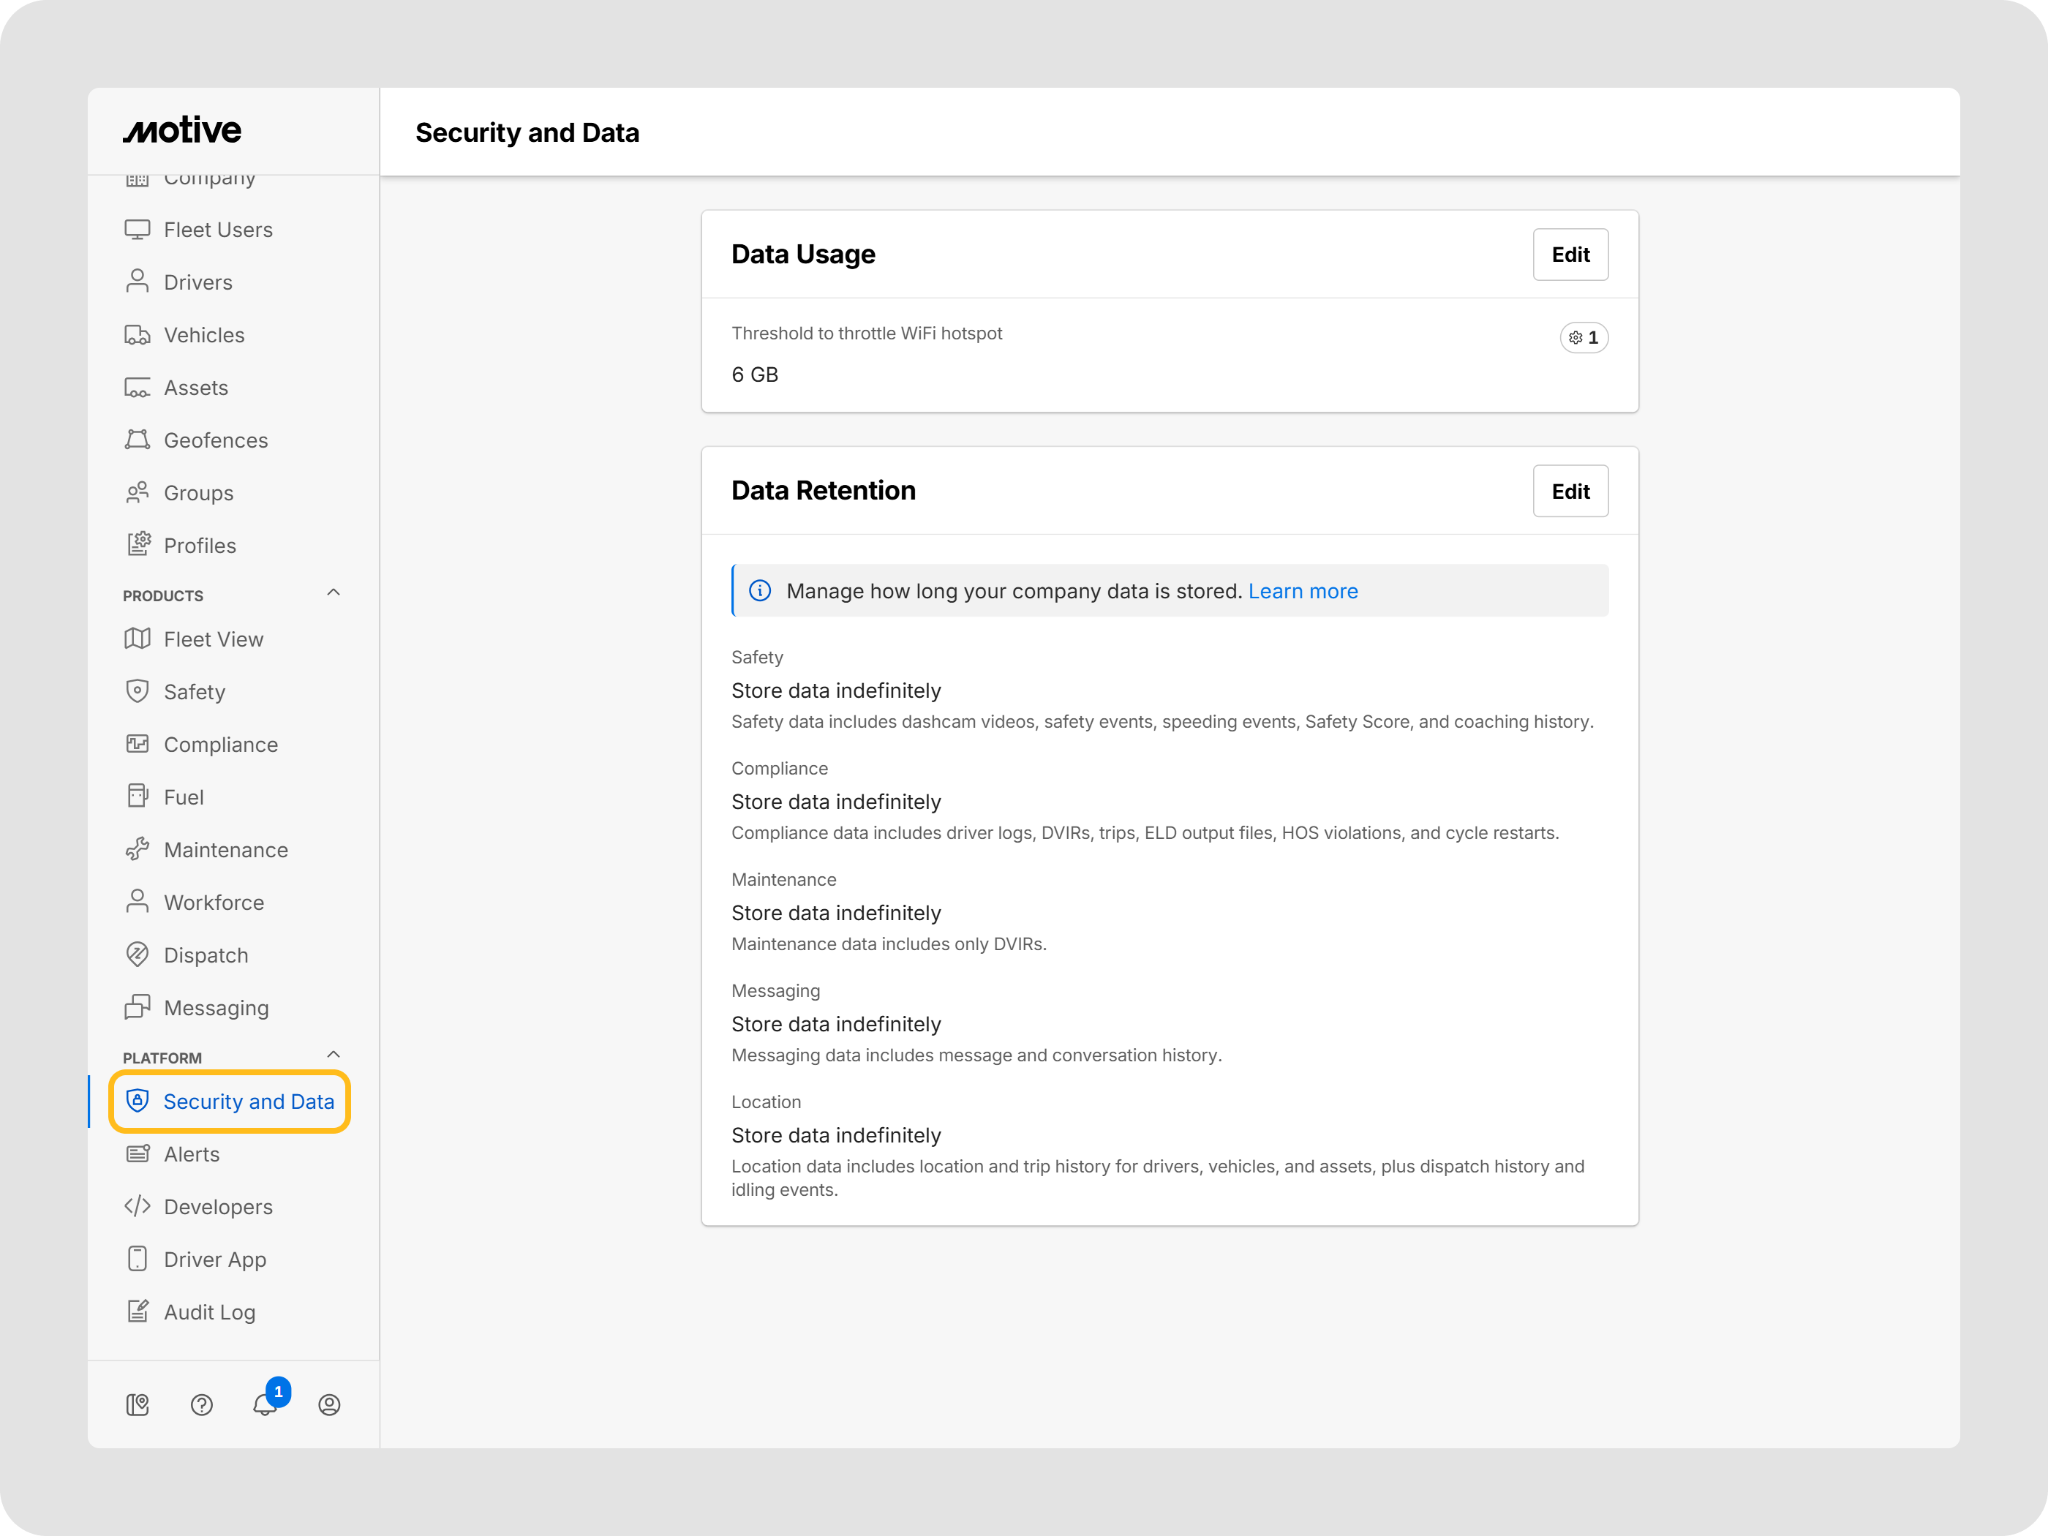
Task: Click the Geofences polygon icon
Action: pyautogui.click(x=138, y=440)
